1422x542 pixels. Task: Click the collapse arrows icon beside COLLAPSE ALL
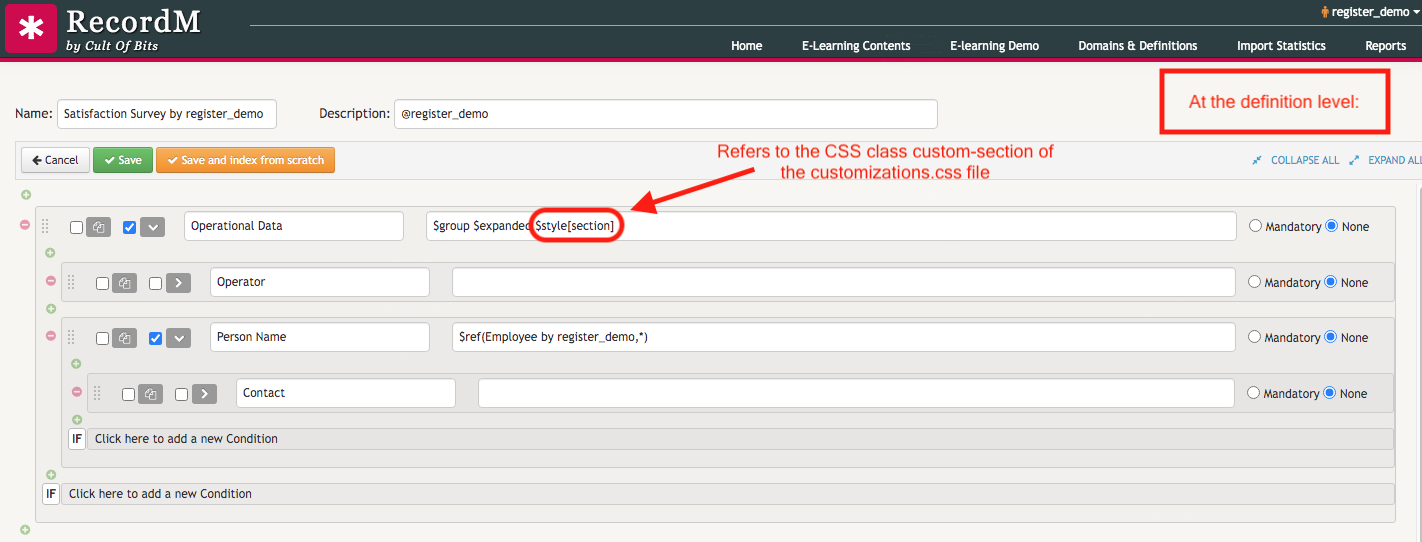[x=1257, y=160]
